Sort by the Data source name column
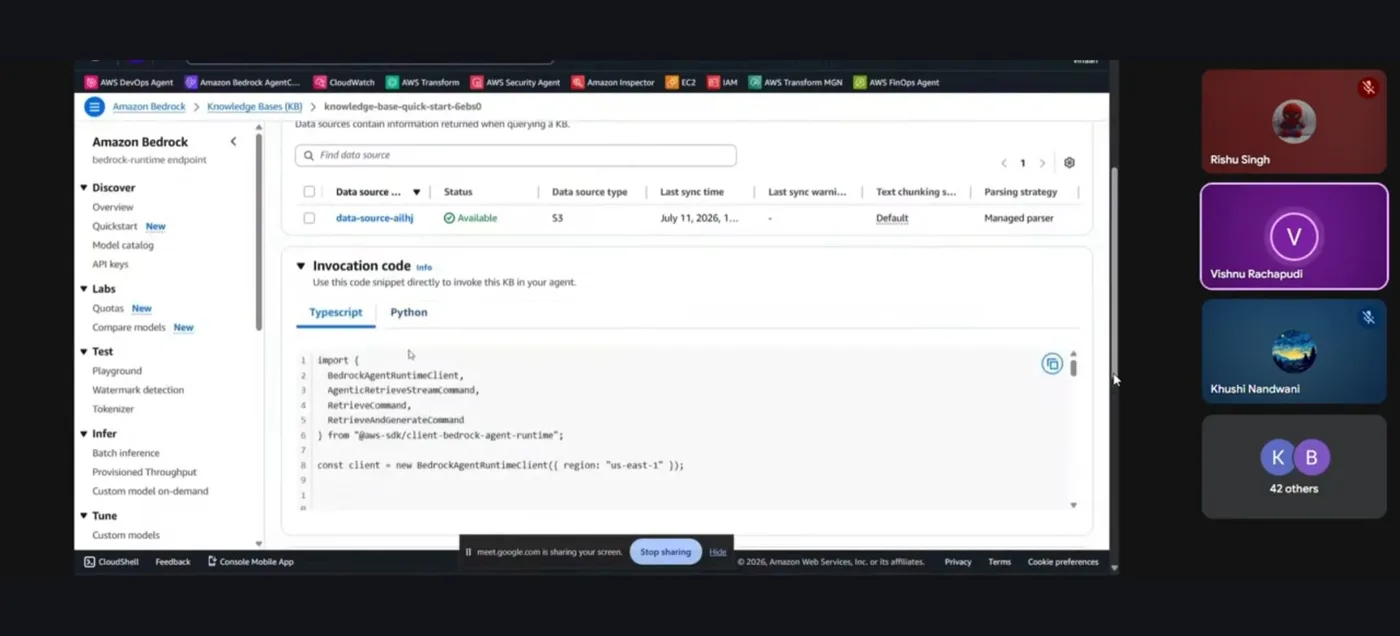The height and width of the screenshot is (636, 1400). [378, 192]
